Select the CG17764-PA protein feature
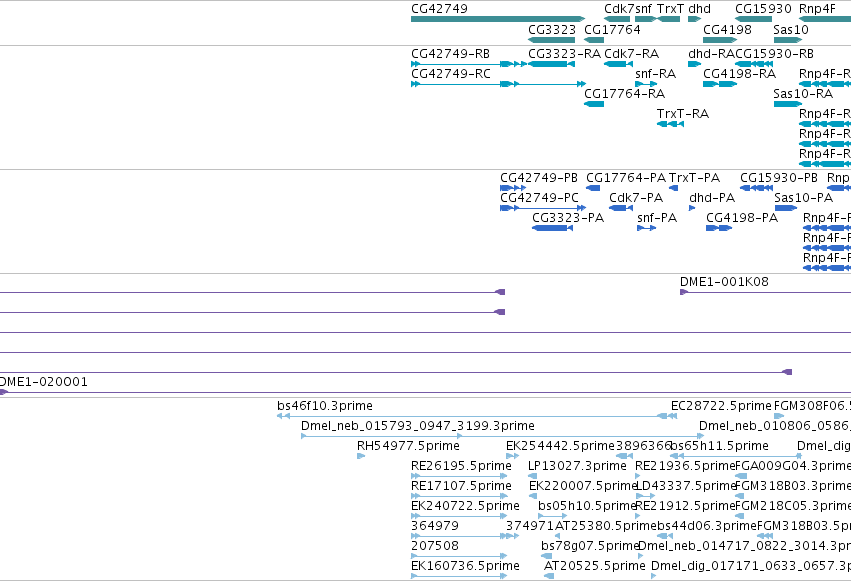851x581 pixels. 593,188
